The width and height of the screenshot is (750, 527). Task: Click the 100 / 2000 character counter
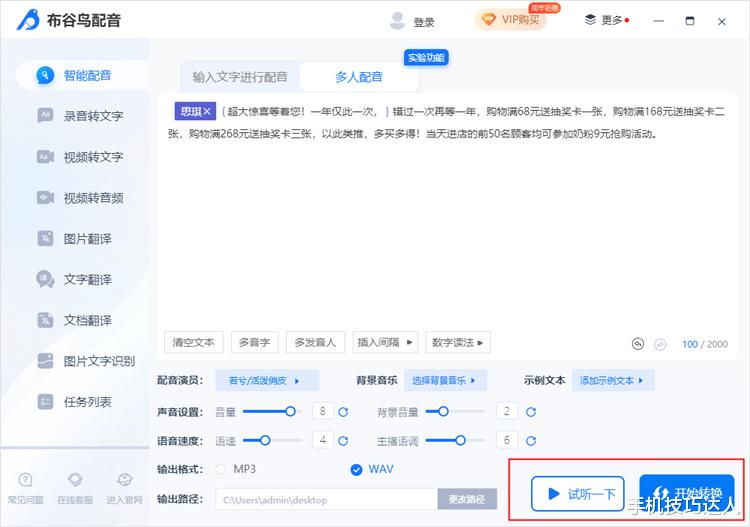[705, 344]
